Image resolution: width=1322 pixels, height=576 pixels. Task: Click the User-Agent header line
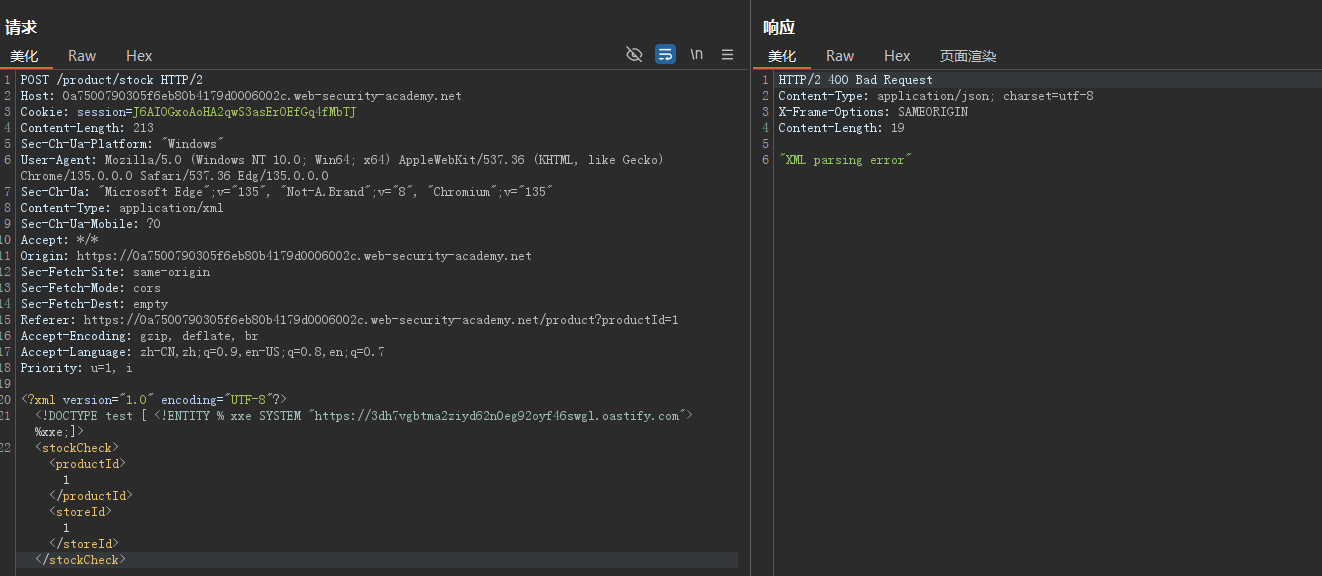pos(342,168)
